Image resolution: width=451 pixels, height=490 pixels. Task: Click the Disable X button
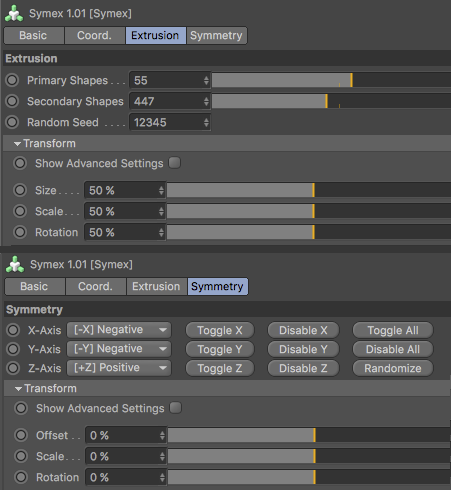tap(303, 330)
